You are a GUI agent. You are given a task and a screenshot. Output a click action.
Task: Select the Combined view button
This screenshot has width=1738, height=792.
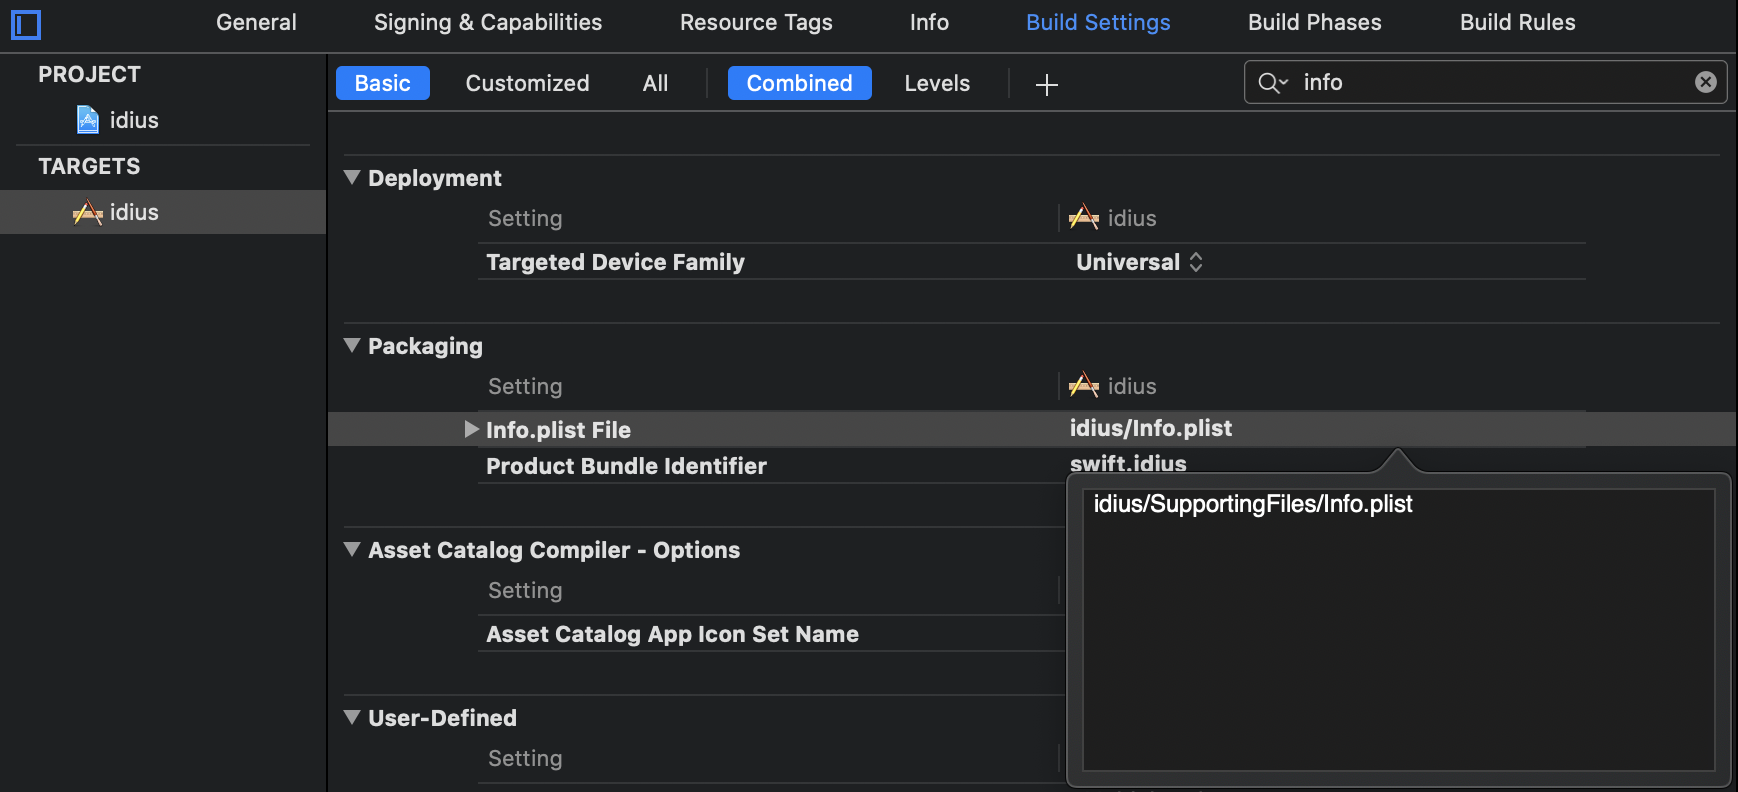(800, 83)
